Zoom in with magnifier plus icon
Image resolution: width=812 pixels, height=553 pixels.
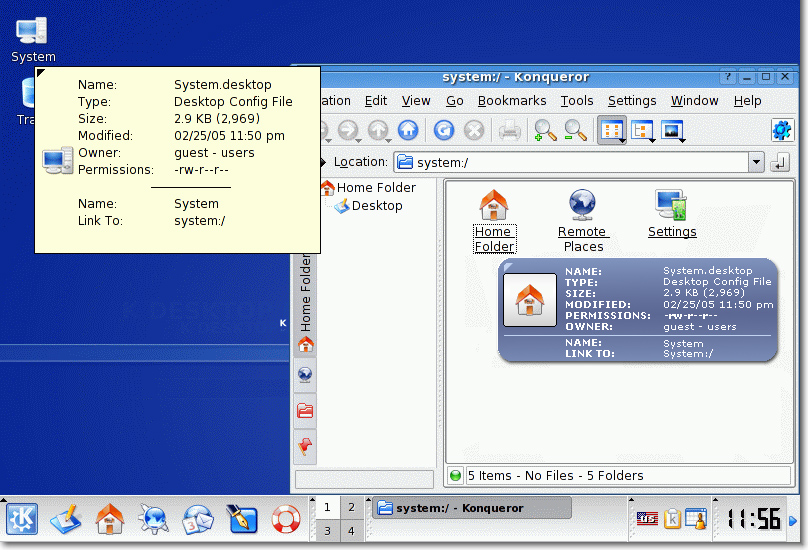tap(545, 130)
